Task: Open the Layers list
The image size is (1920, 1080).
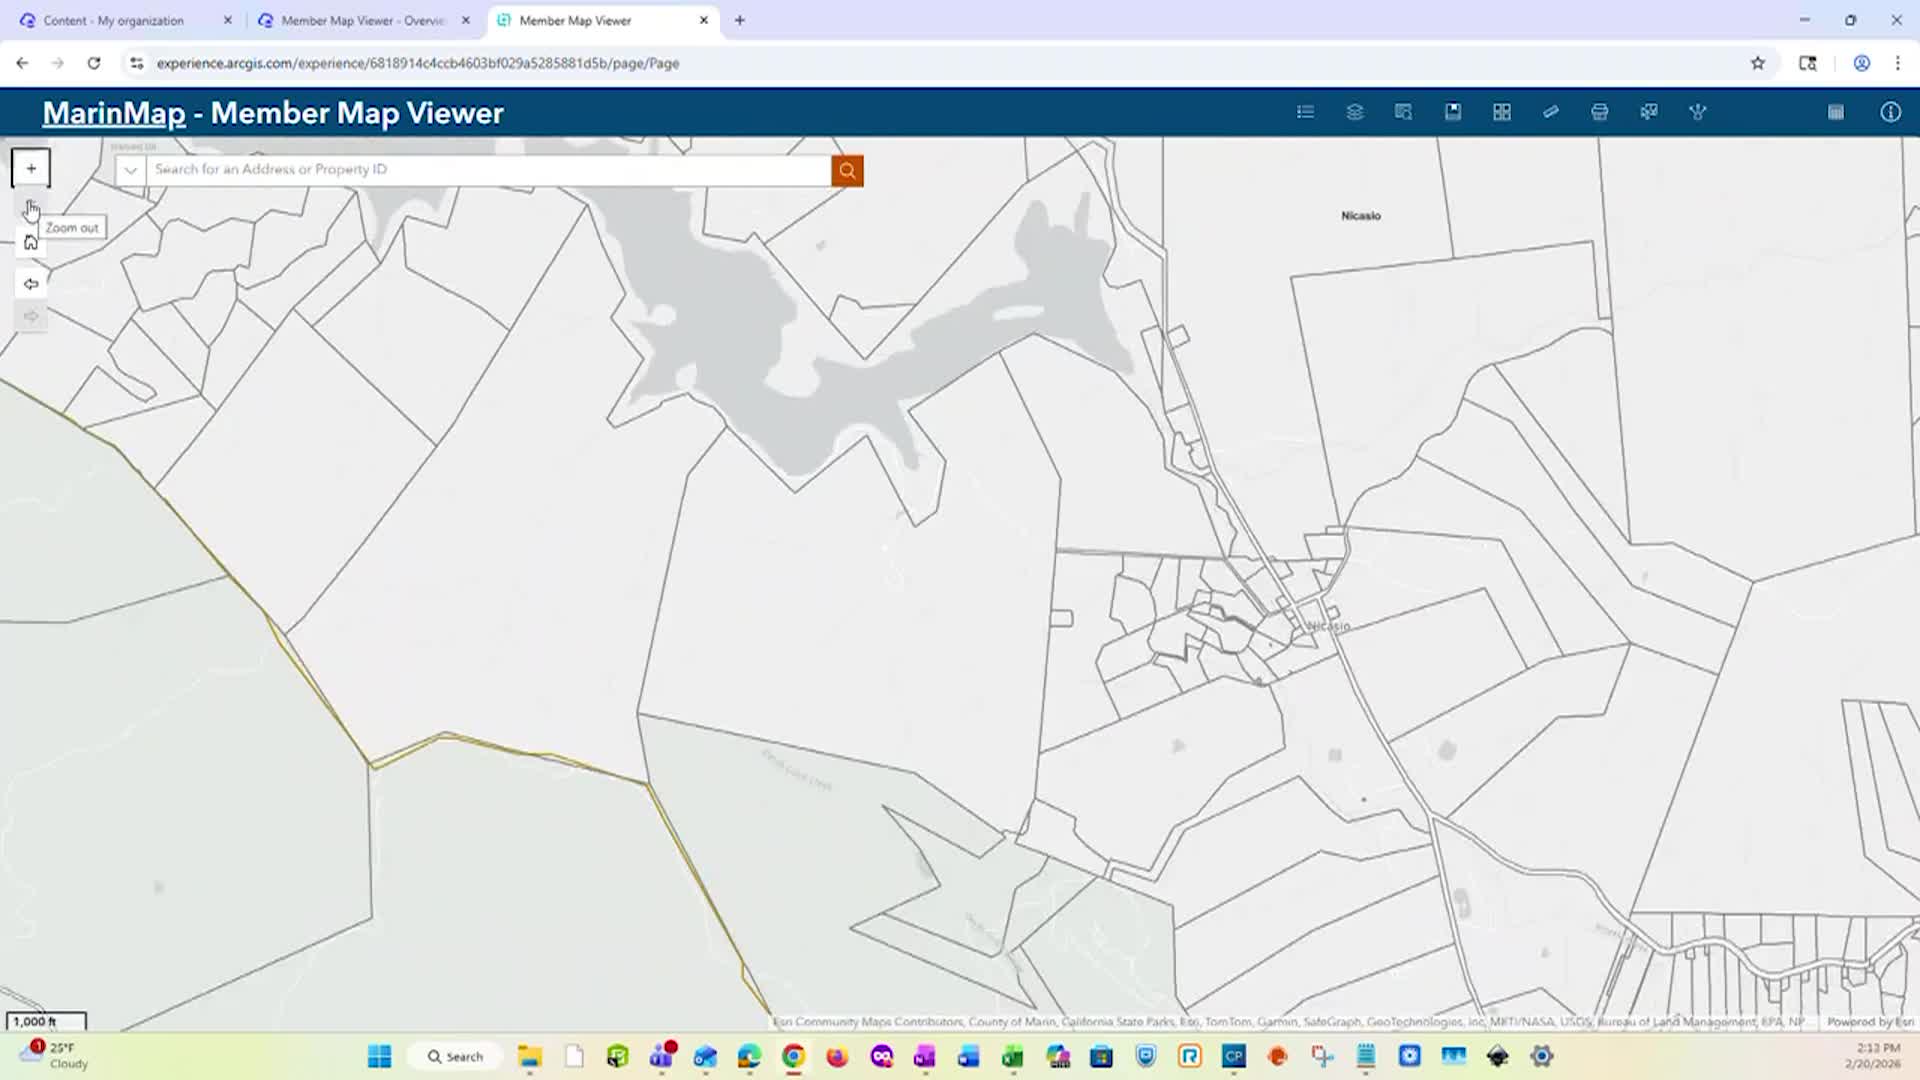Action: [1355, 112]
